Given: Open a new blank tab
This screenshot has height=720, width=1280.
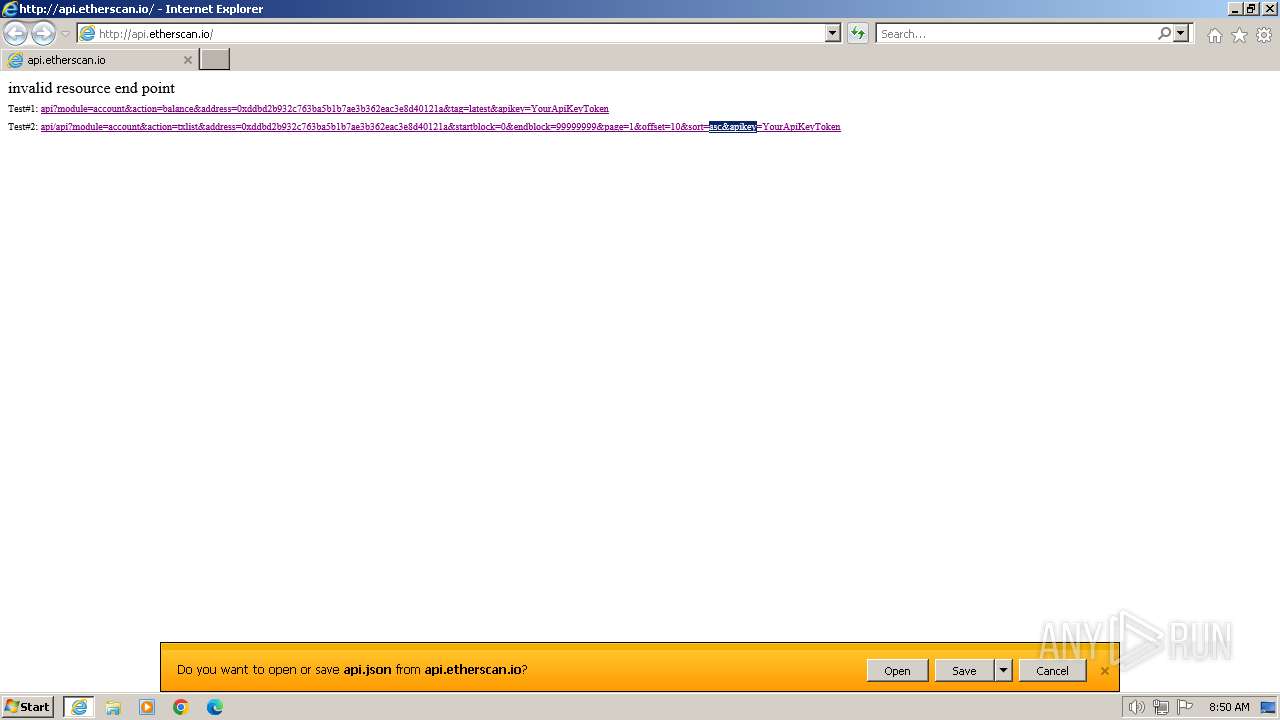Looking at the screenshot, I should tap(215, 60).
